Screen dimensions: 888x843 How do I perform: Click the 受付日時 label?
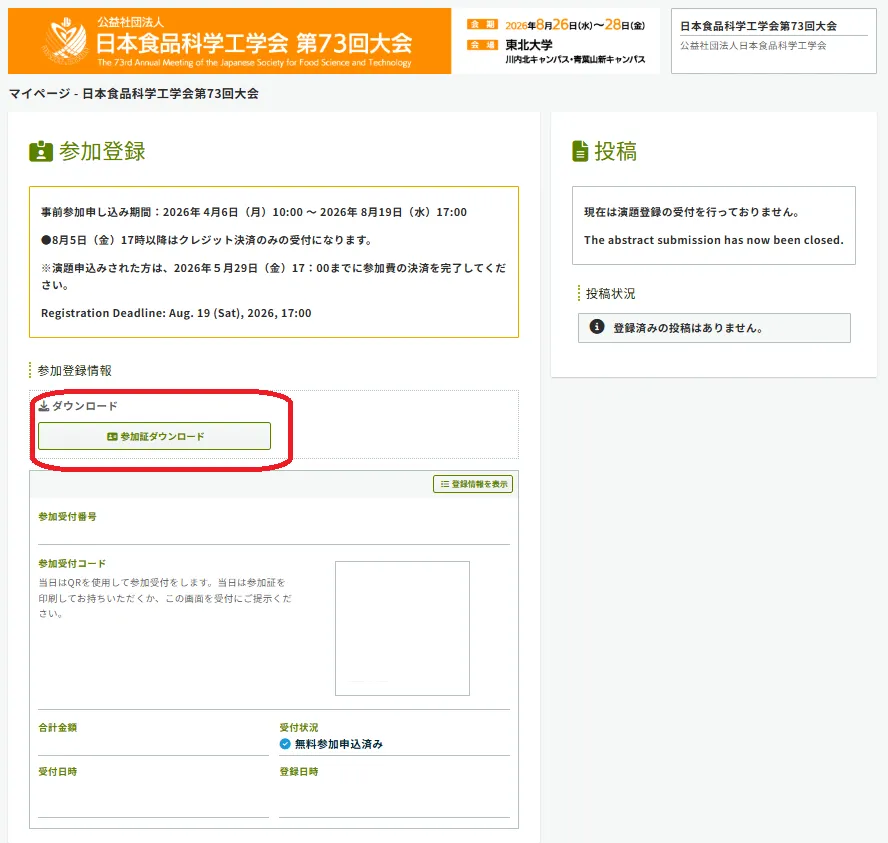(x=58, y=772)
